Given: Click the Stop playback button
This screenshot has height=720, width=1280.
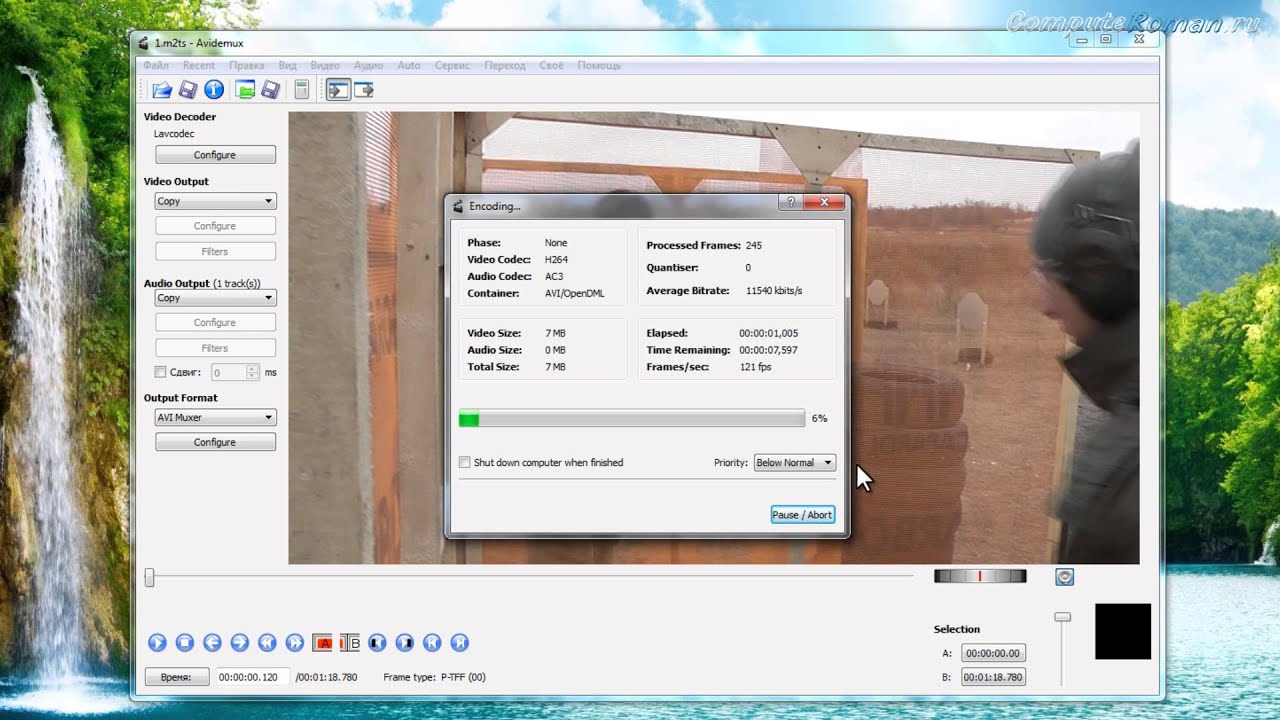Looking at the screenshot, I should point(184,643).
